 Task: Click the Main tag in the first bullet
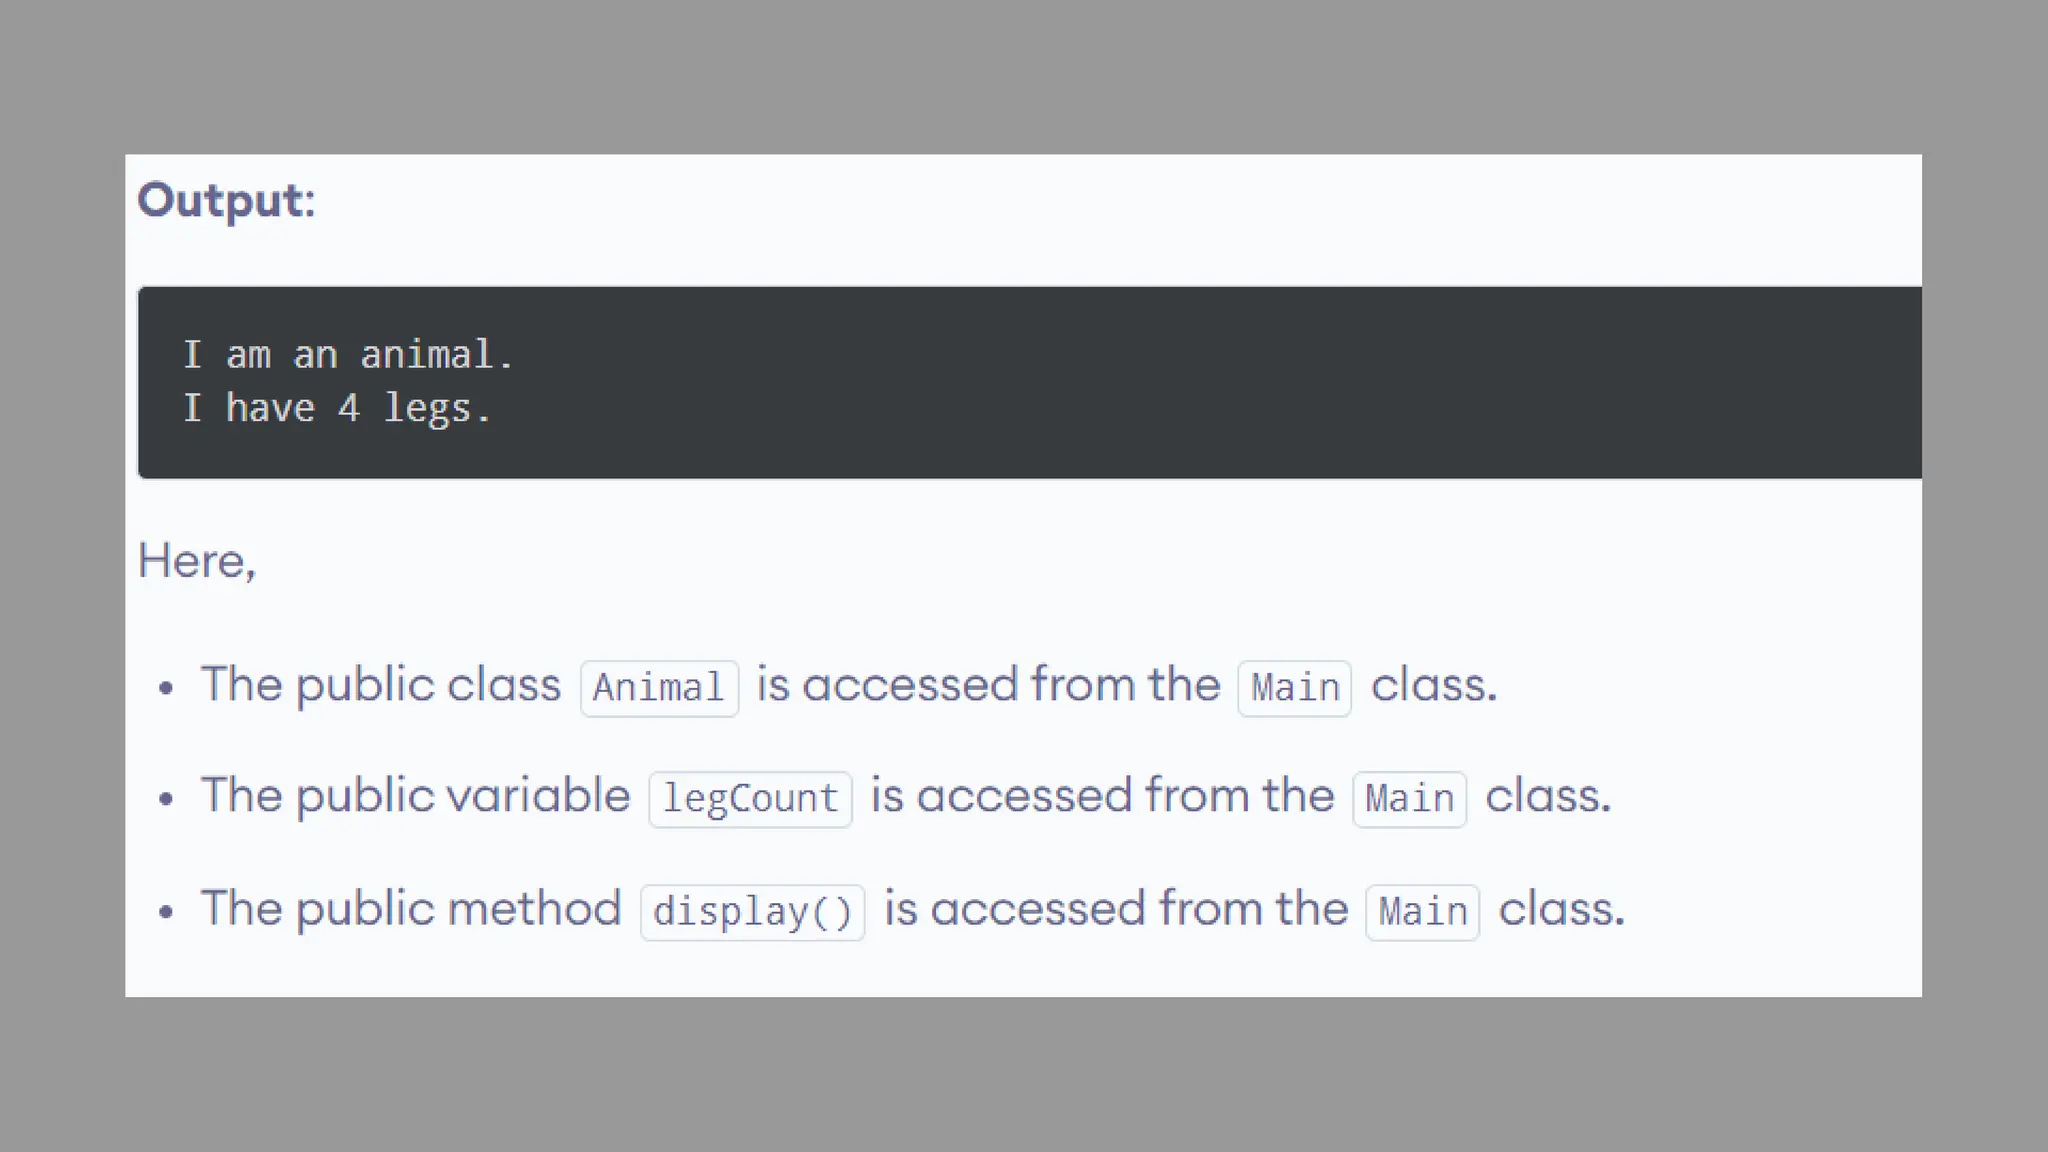tap(1295, 688)
